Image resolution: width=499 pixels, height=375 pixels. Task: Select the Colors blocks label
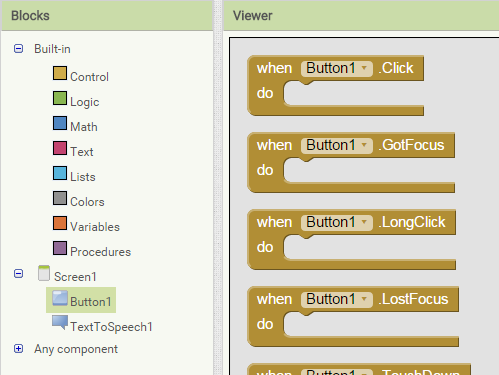[x=87, y=202]
